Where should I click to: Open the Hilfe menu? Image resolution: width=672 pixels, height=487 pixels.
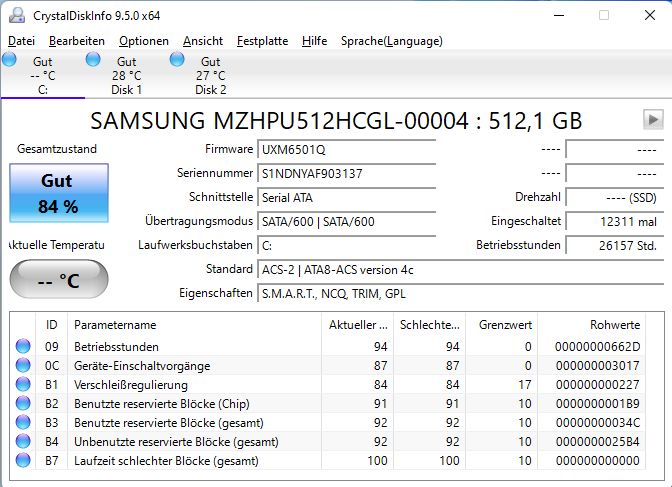coord(314,41)
